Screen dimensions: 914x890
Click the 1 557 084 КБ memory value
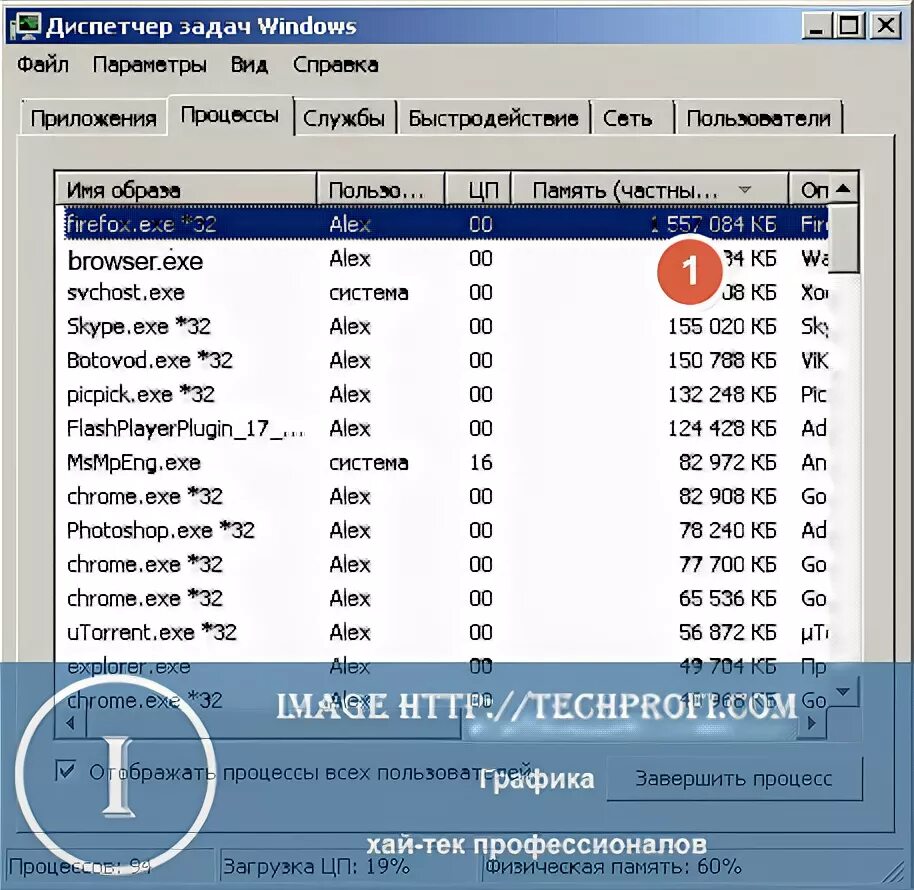point(713,224)
